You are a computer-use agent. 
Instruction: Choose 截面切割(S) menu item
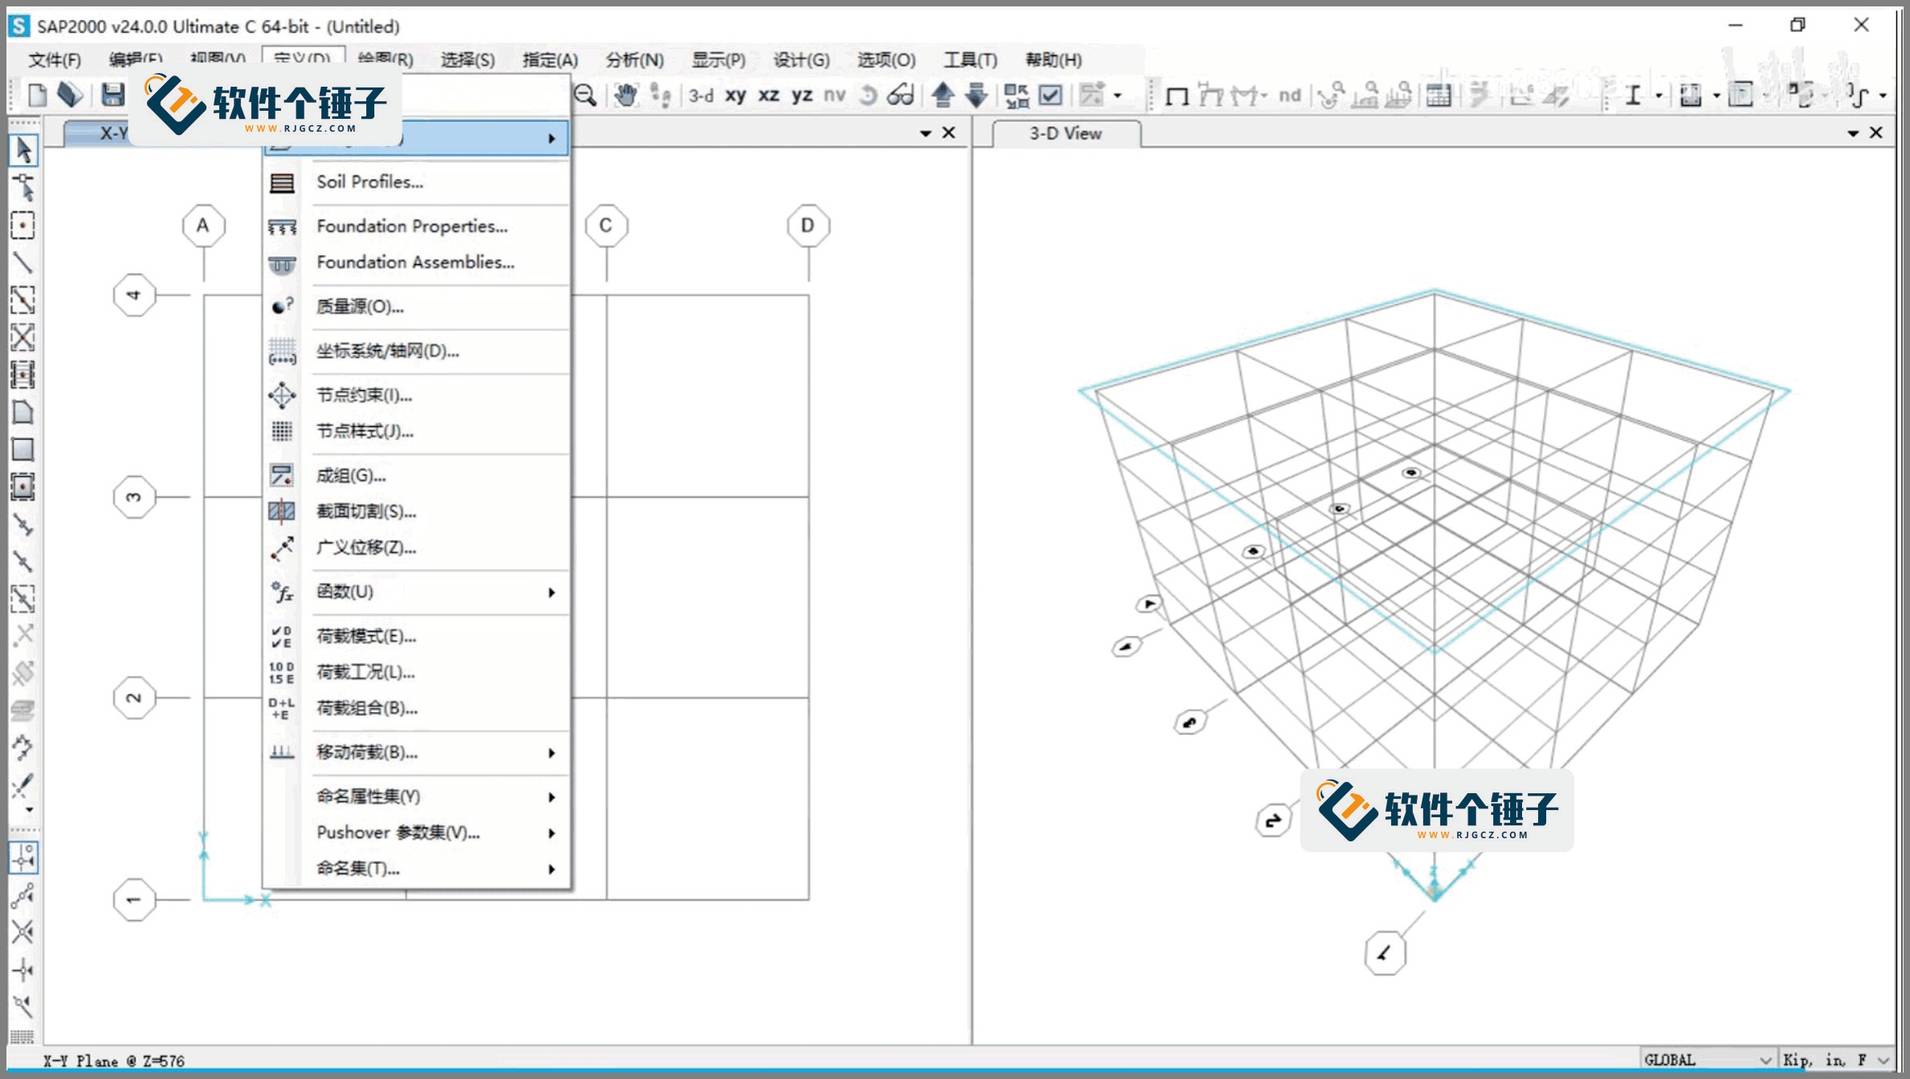click(x=417, y=511)
